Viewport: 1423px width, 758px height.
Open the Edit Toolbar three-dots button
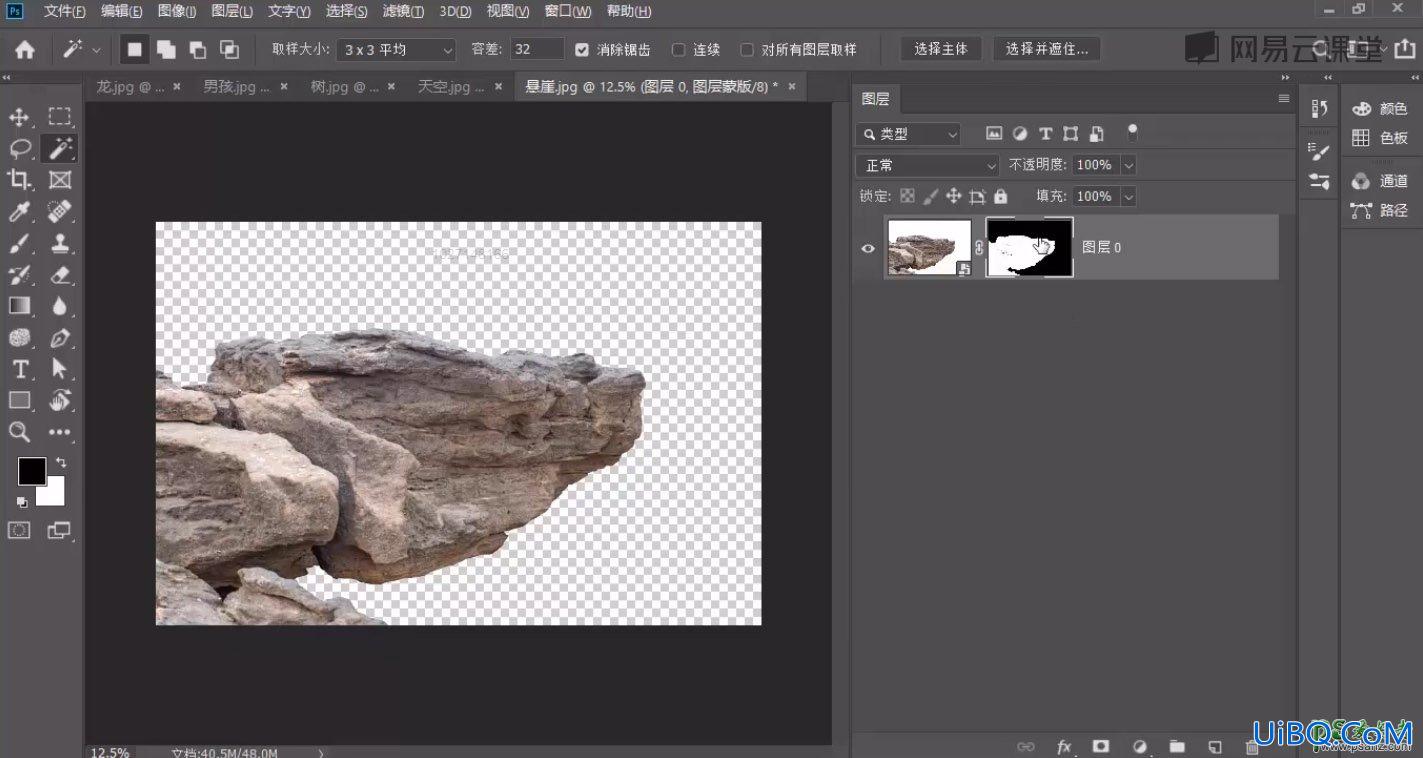(x=60, y=432)
